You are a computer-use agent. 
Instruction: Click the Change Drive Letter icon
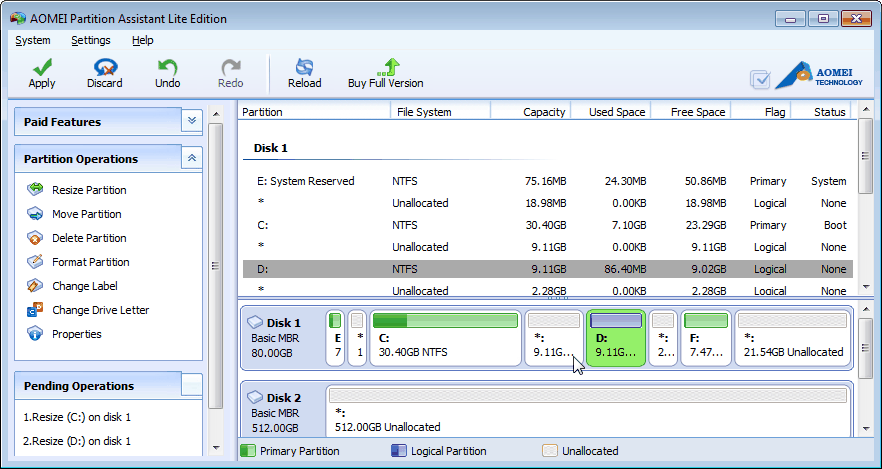coord(35,310)
